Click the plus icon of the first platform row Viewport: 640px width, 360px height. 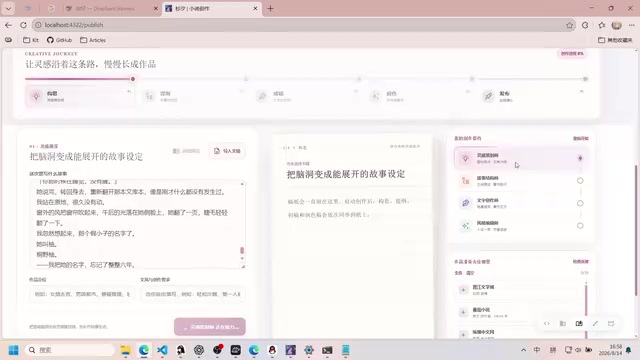[x=463, y=290]
